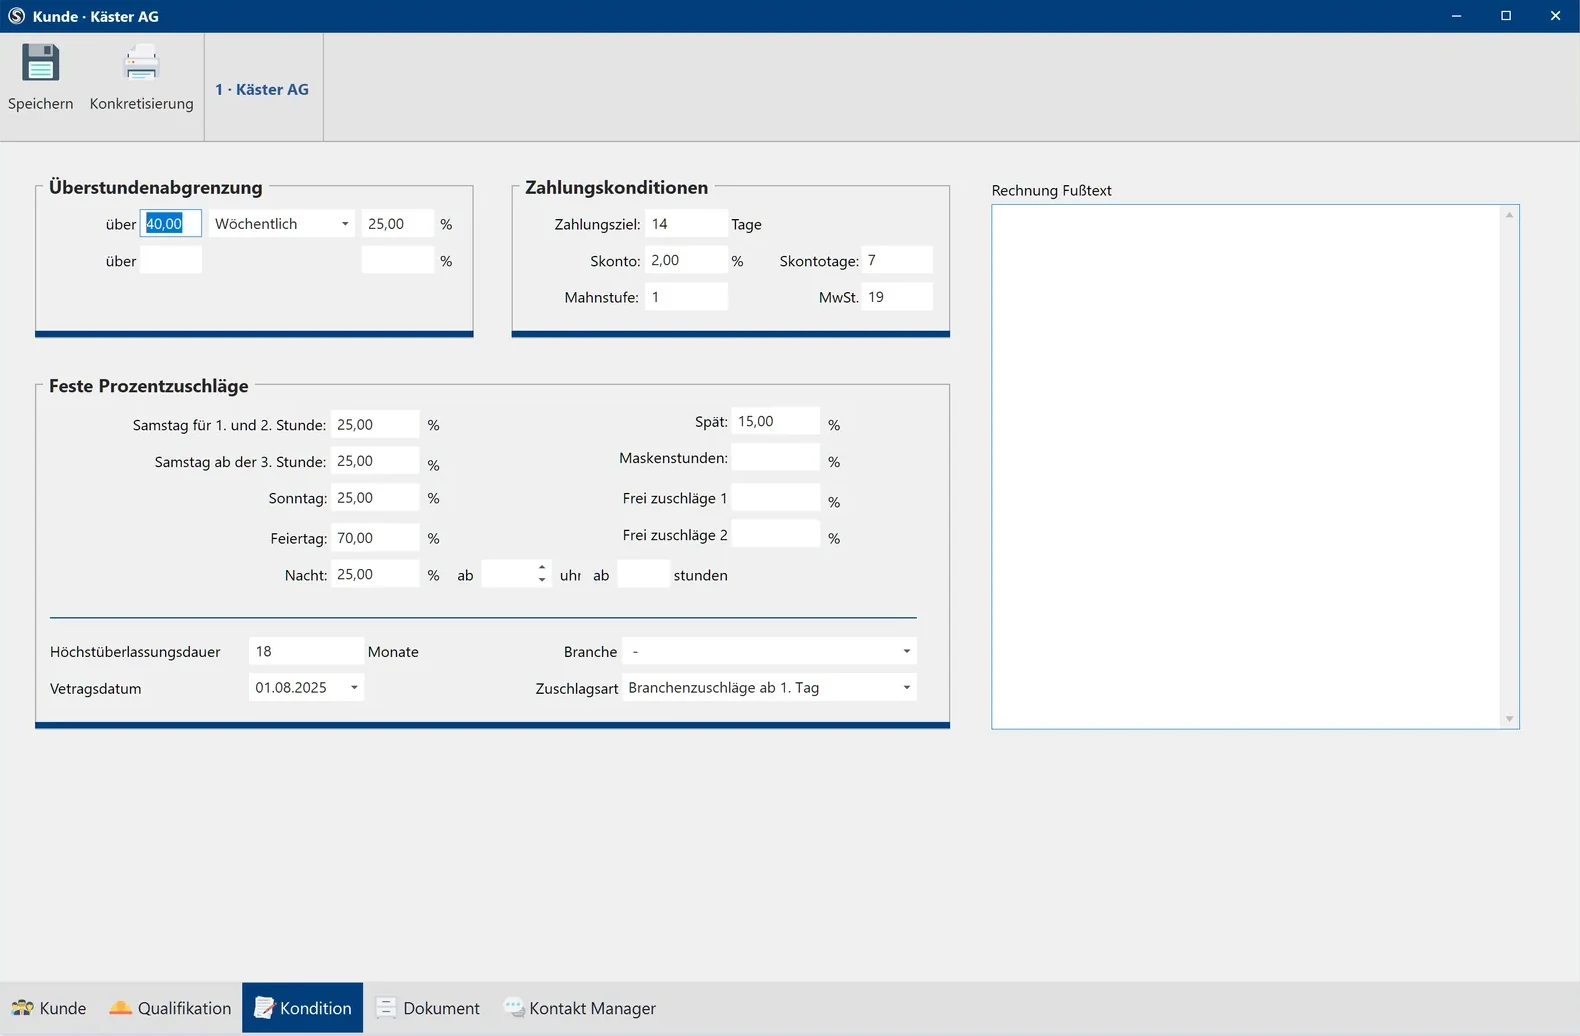This screenshot has height=1036, width=1580.
Task: Open the Vetragsdatum date picker dropdown
Action: pos(354,688)
